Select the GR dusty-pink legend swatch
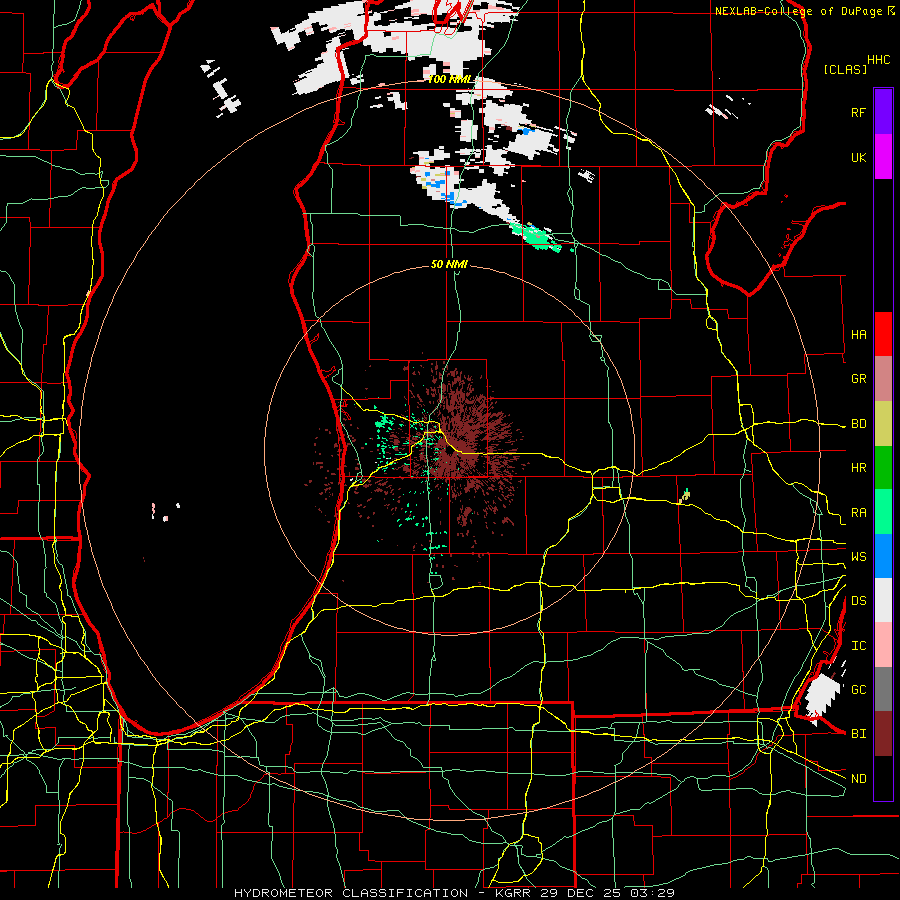Image resolution: width=900 pixels, height=900 pixels. (883, 379)
